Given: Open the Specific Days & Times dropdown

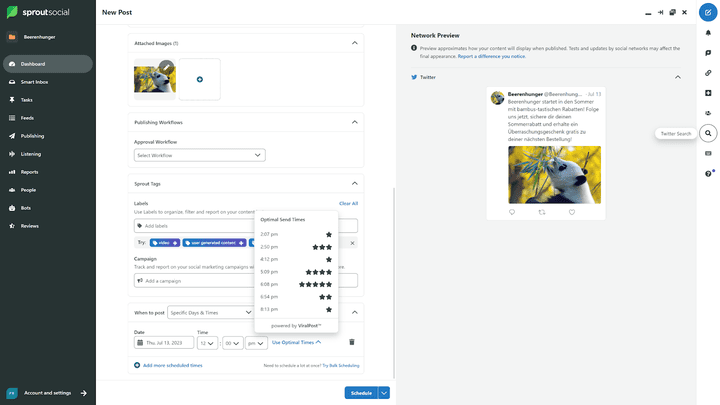Looking at the screenshot, I should tap(210, 313).
